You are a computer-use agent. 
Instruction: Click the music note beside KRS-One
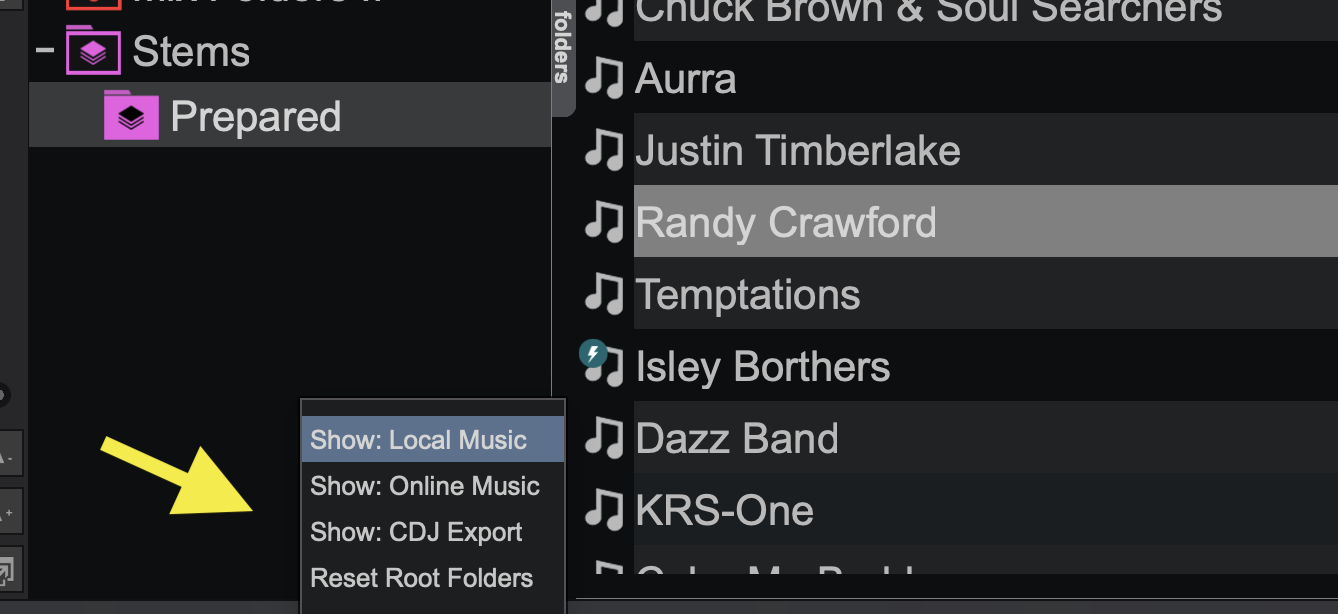tap(604, 510)
